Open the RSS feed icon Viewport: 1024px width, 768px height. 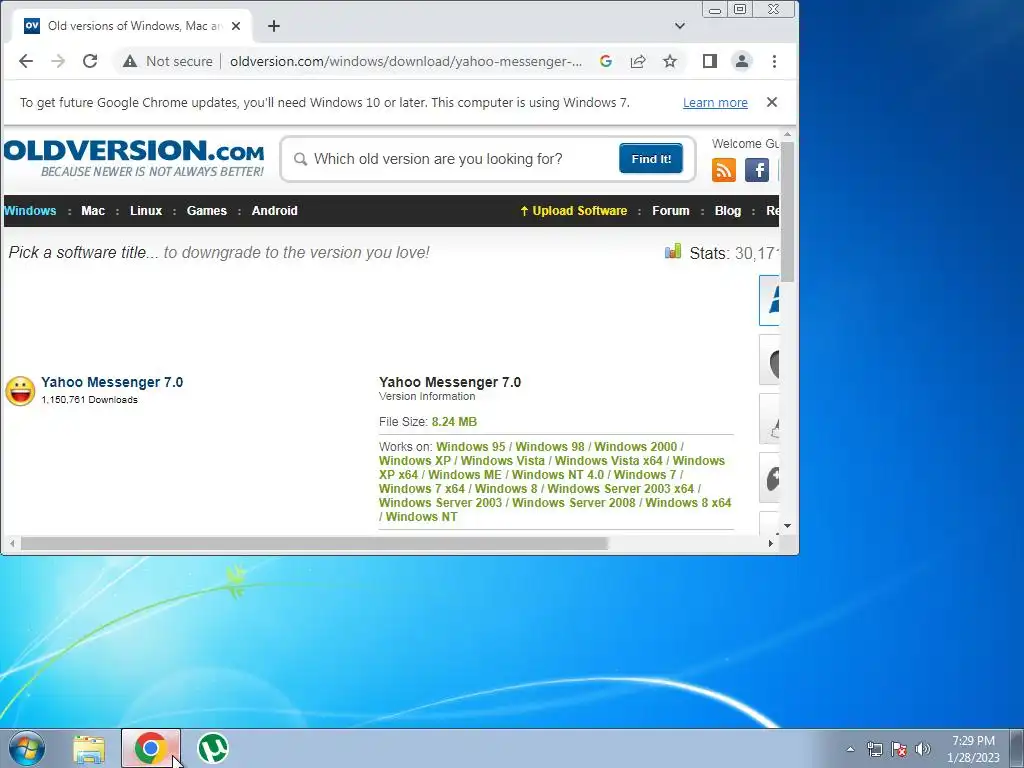[x=724, y=170]
